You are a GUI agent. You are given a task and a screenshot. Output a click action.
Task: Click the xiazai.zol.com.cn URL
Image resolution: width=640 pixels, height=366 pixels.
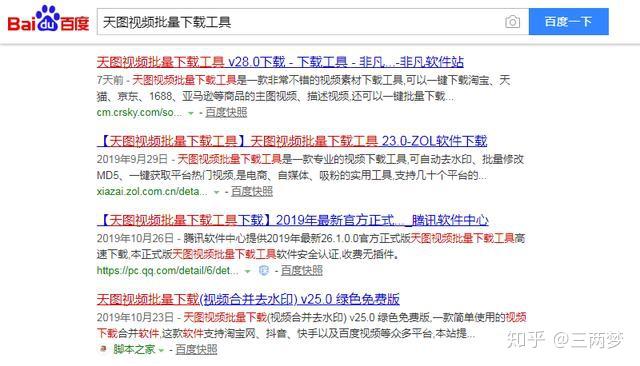pyautogui.click(x=152, y=191)
